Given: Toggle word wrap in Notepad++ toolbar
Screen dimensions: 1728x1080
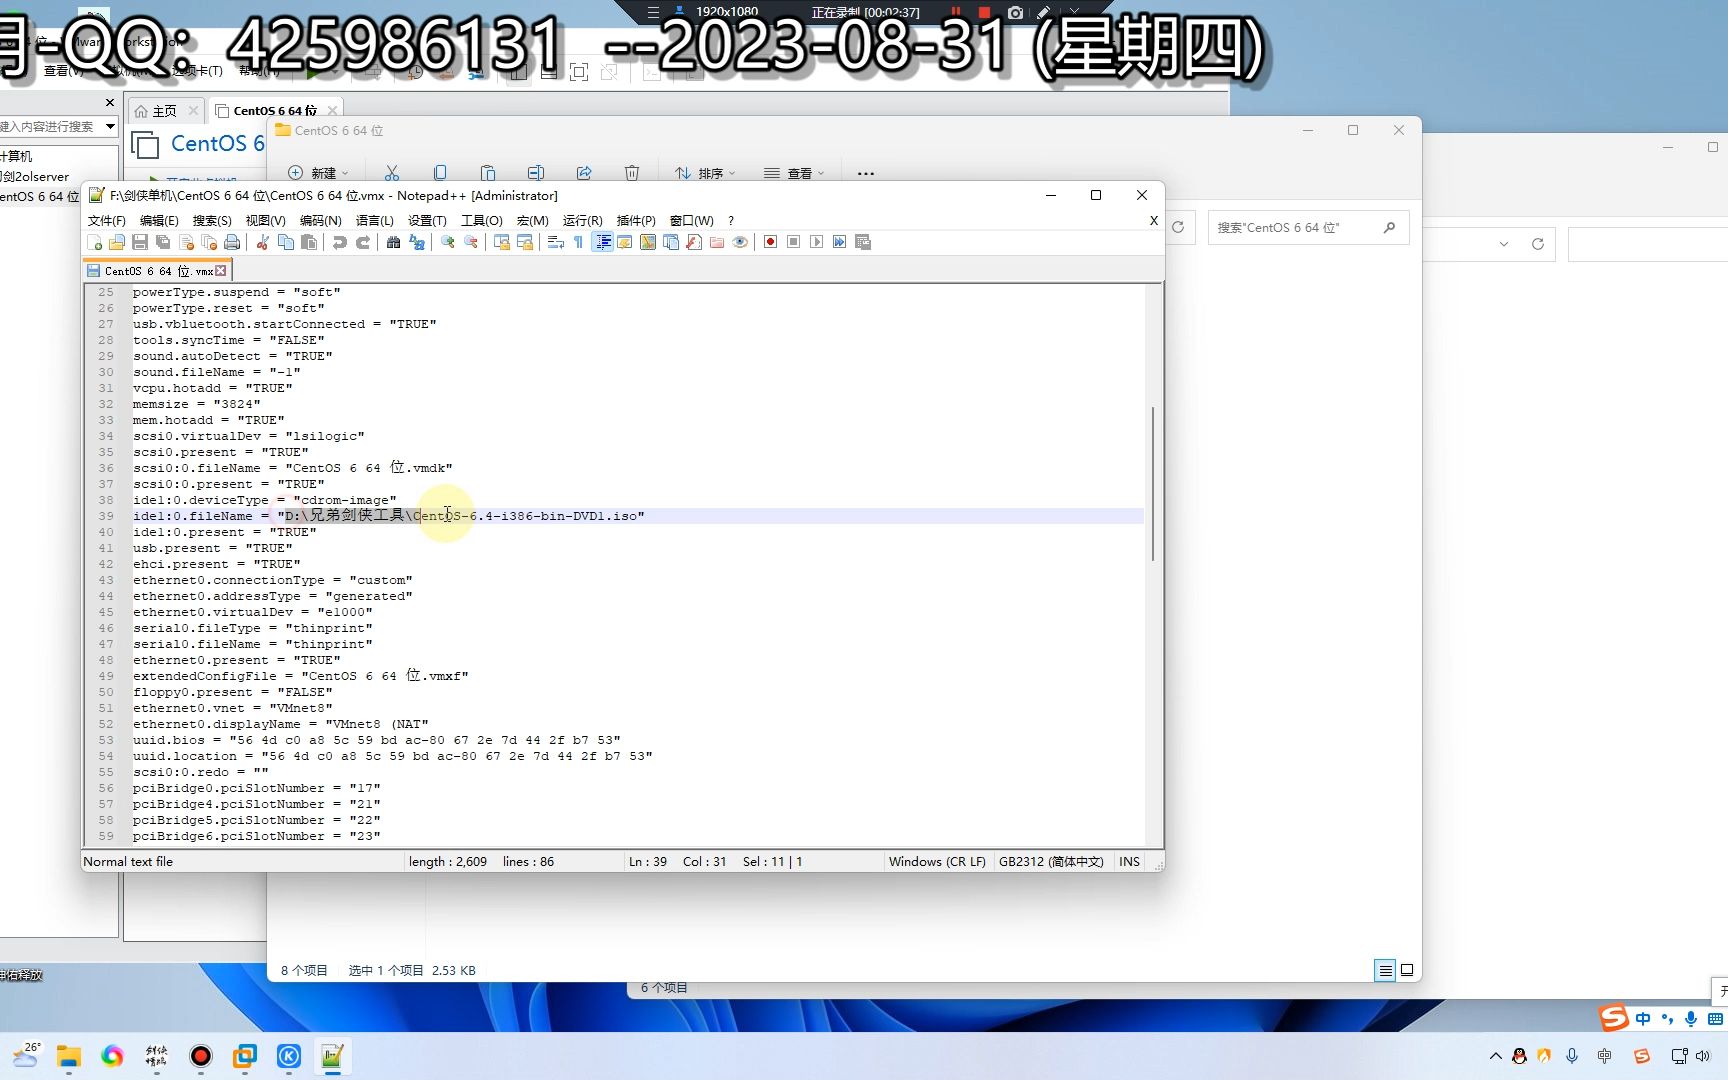Looking at the screenshot, I should coord(555,242).
